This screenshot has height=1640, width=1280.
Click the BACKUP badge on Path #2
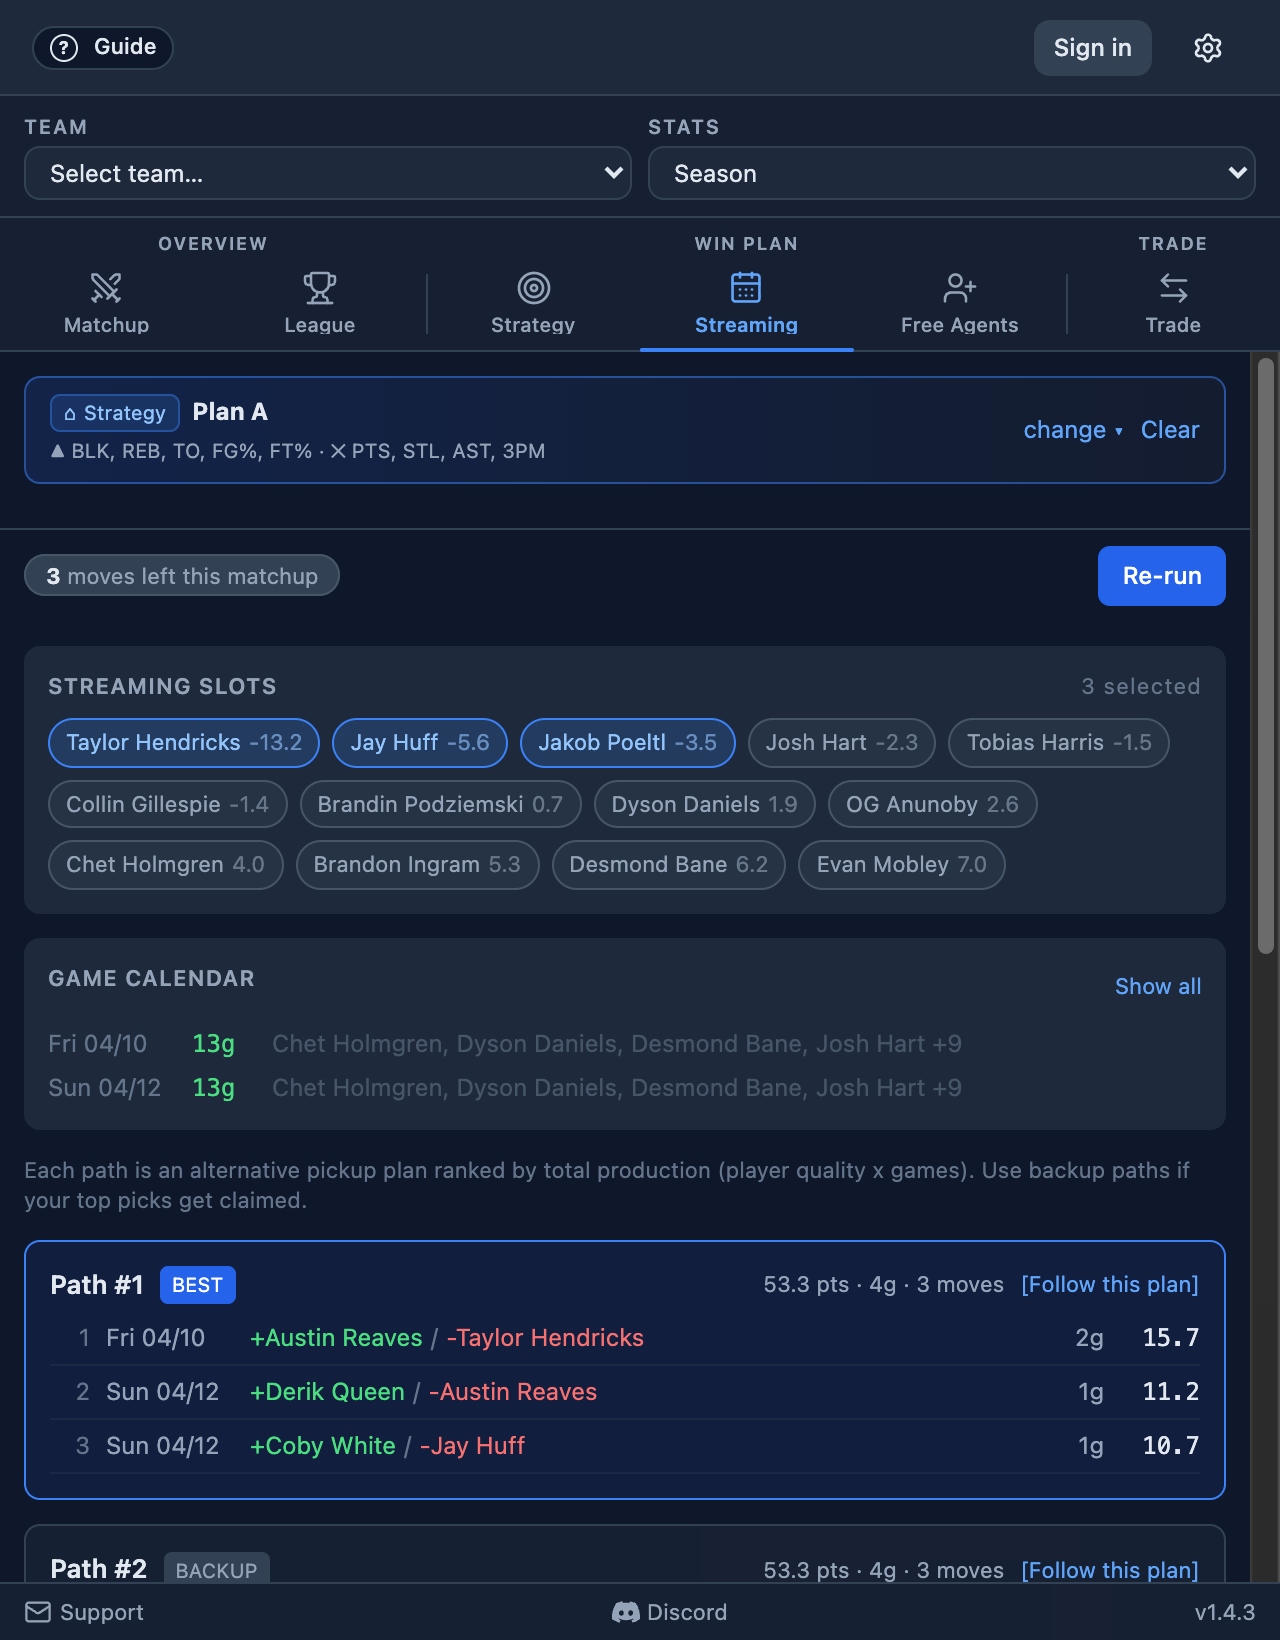click(216, 1569)
